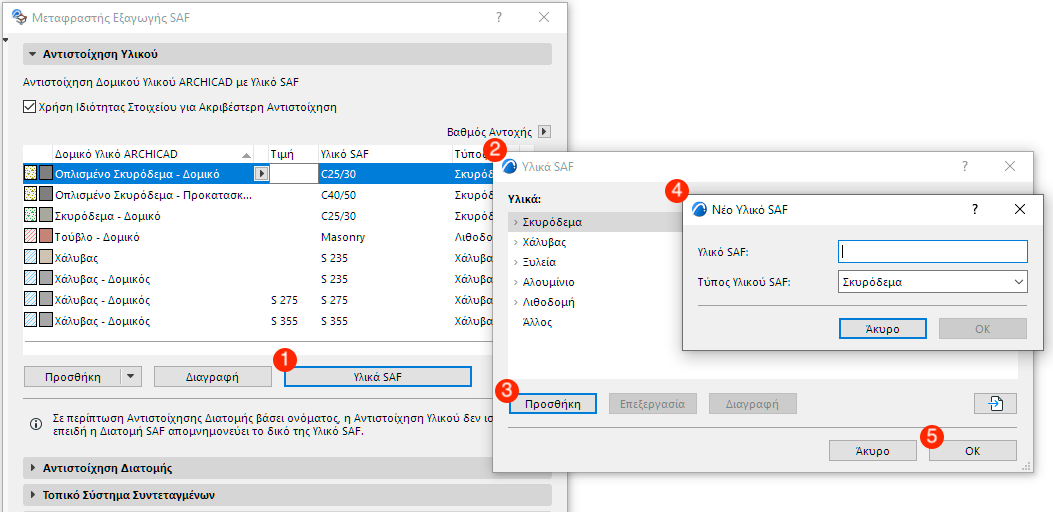Expand Χάλυβας in Υλικά list
Viewport: 1053px width, 512px height.
coord(516,242)
